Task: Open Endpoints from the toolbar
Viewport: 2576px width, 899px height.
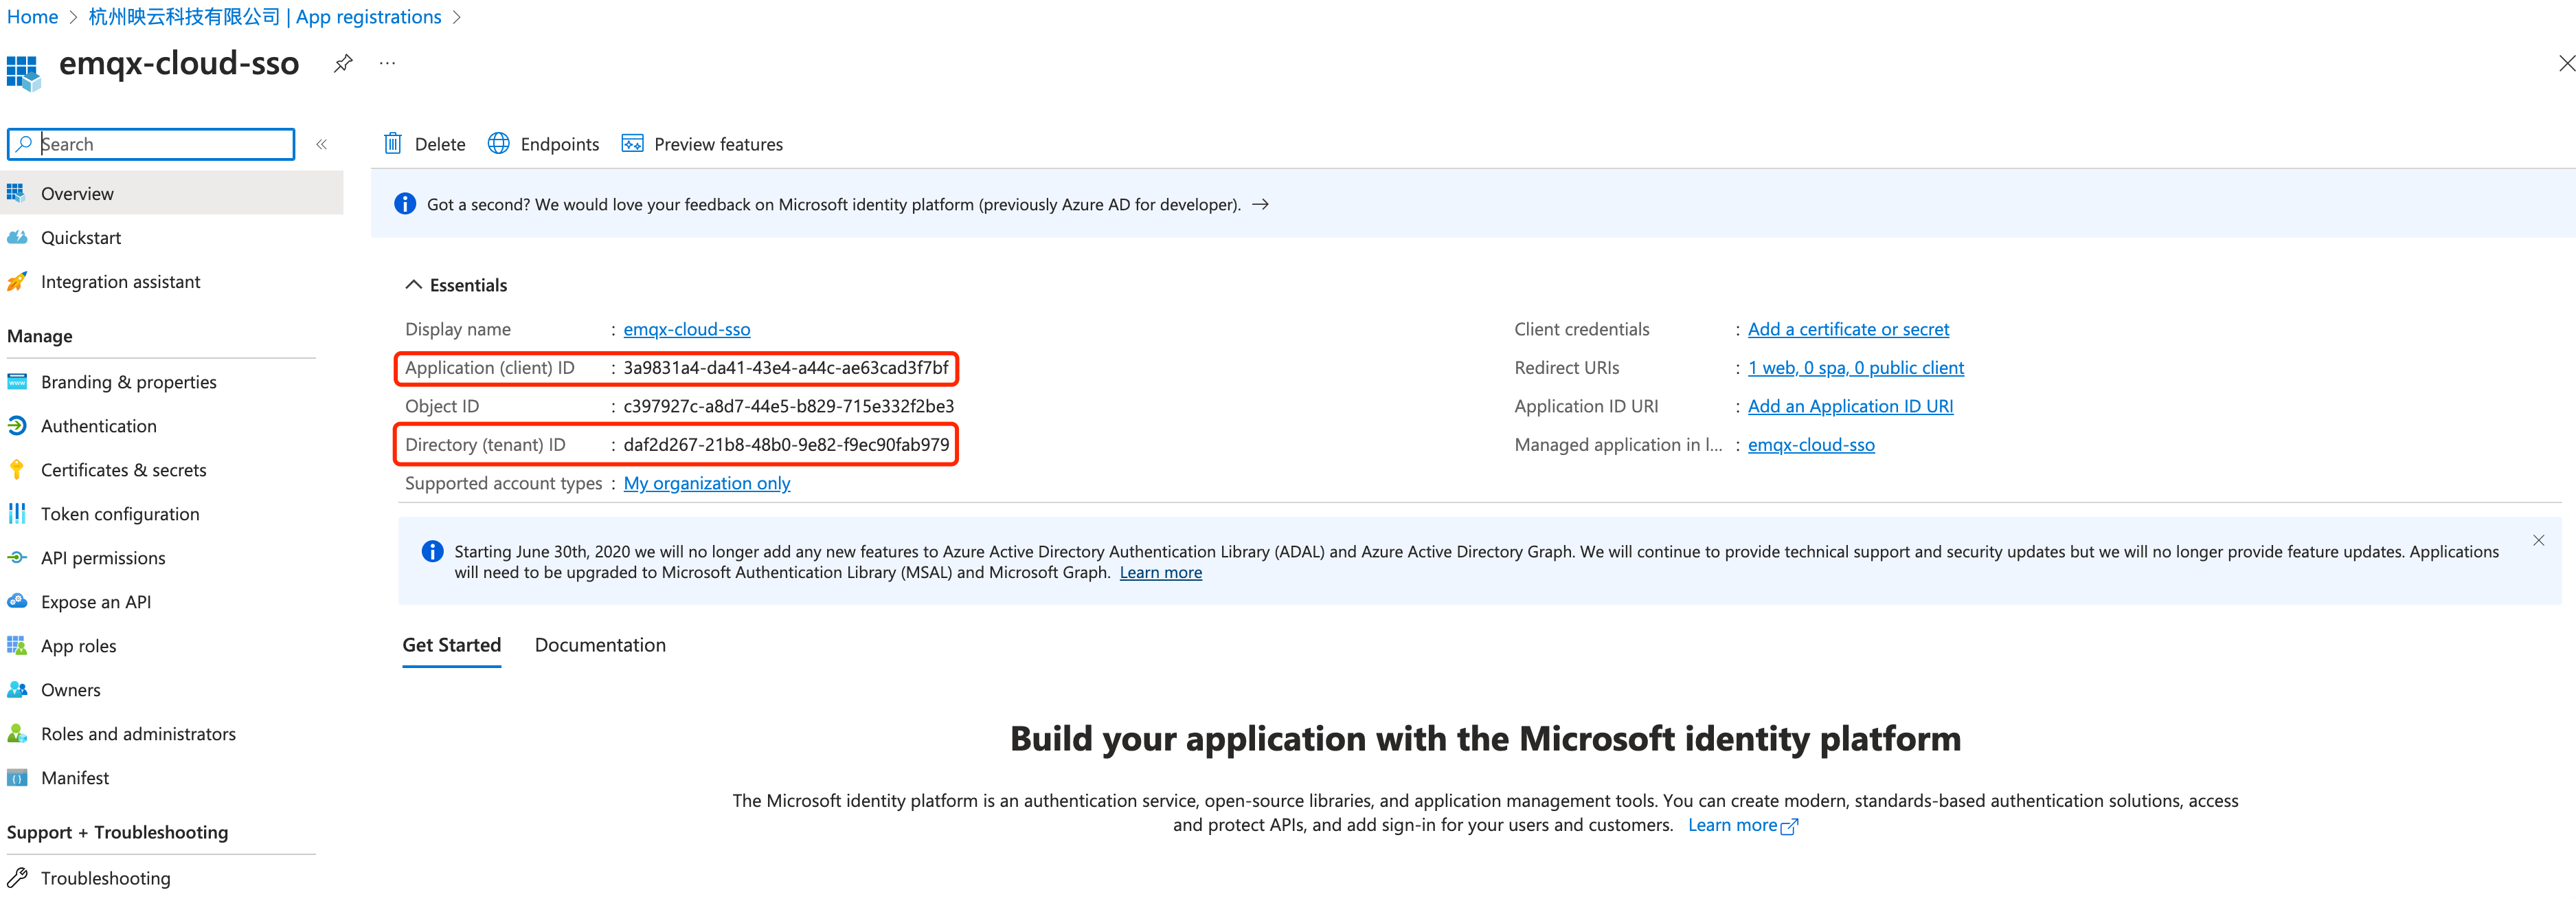Action: (543, 144)
